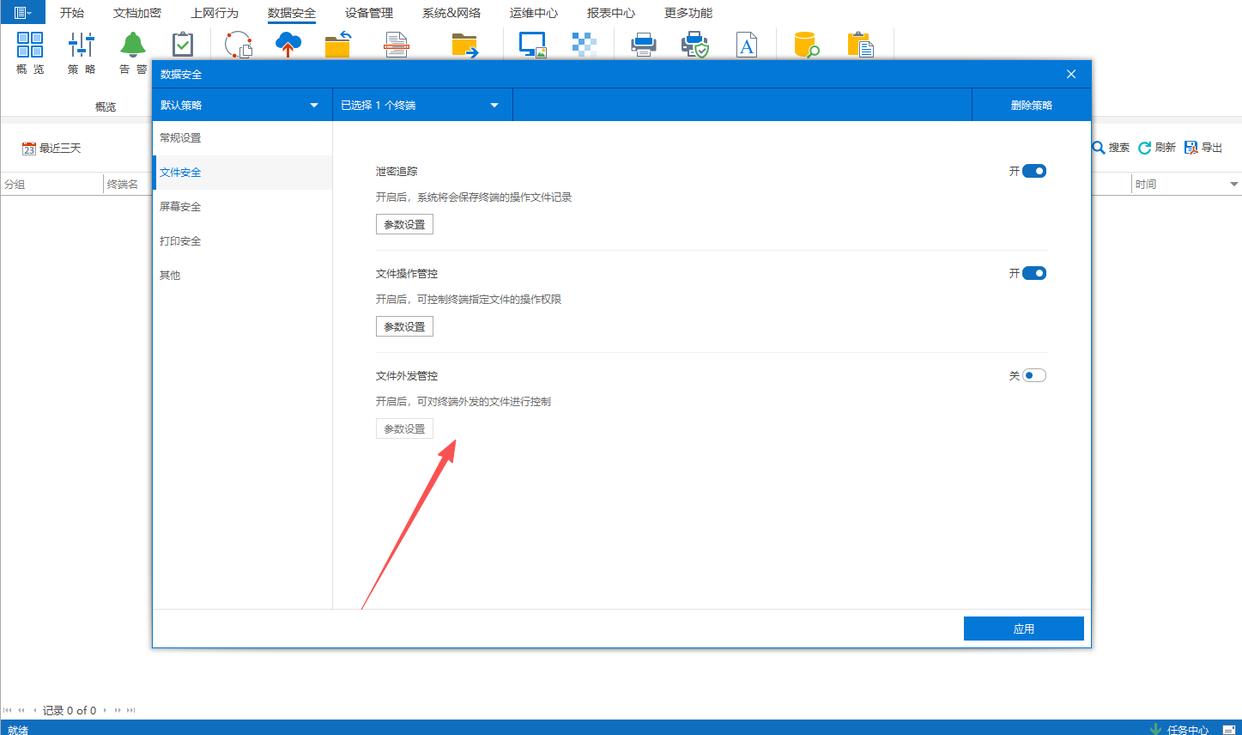Screen dimensions: 1242x735
Task: Open the 策略 policy sliders icon
Action: pyautogui.click(x=81, y=45)
